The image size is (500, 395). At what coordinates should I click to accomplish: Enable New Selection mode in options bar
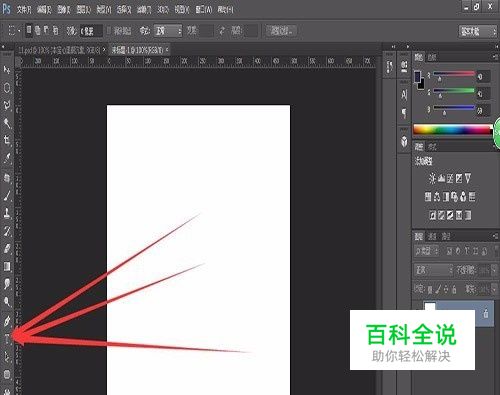[x=29, y=31]
